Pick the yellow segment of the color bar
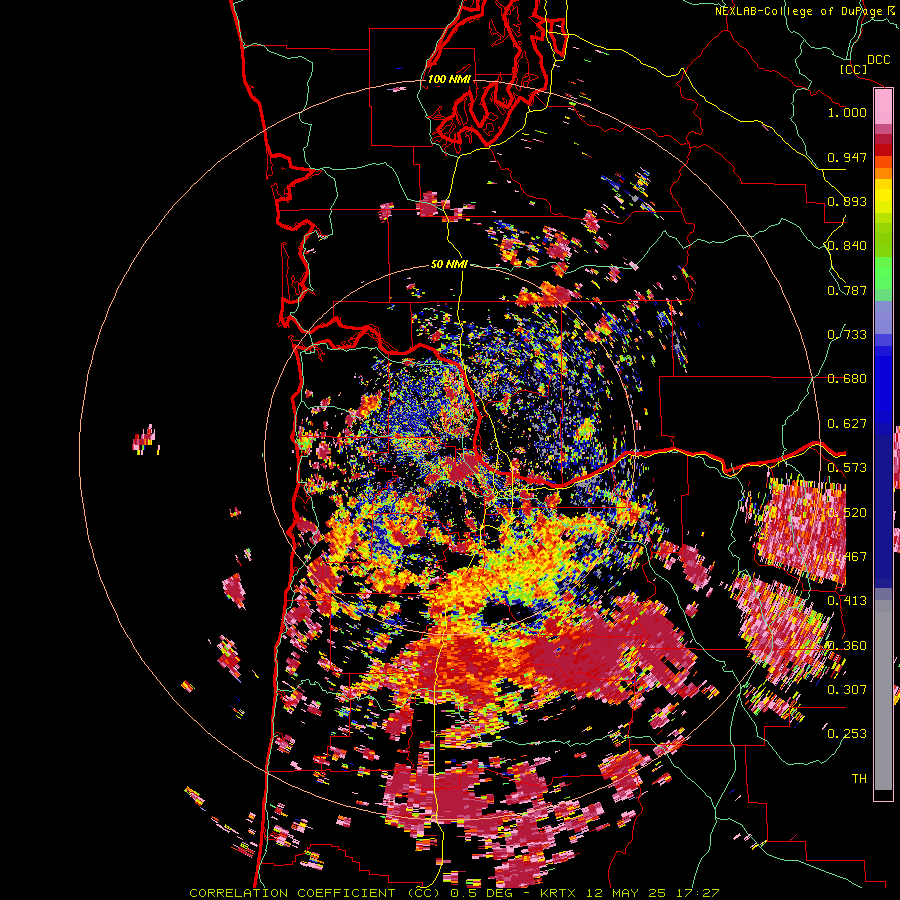900x900 pixels. click(883, 196)
